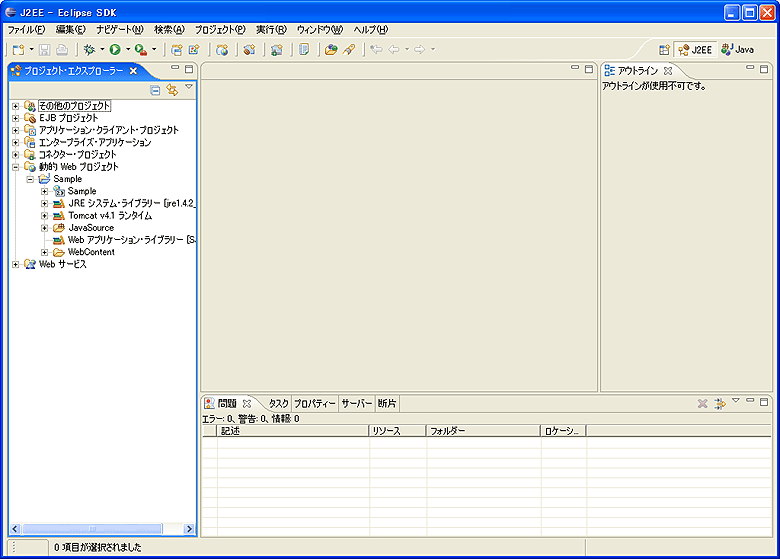The width and height of the screenshot is (780, 559).
Task: Open the ヘルプ(H) menu
Action: [x=371, y=30]
